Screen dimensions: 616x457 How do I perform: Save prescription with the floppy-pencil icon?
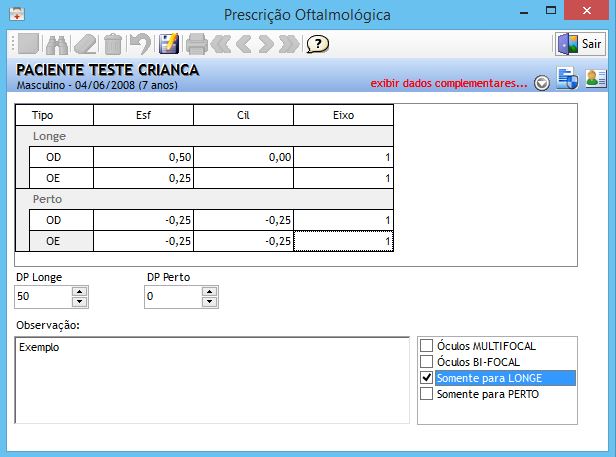[169, 44]
